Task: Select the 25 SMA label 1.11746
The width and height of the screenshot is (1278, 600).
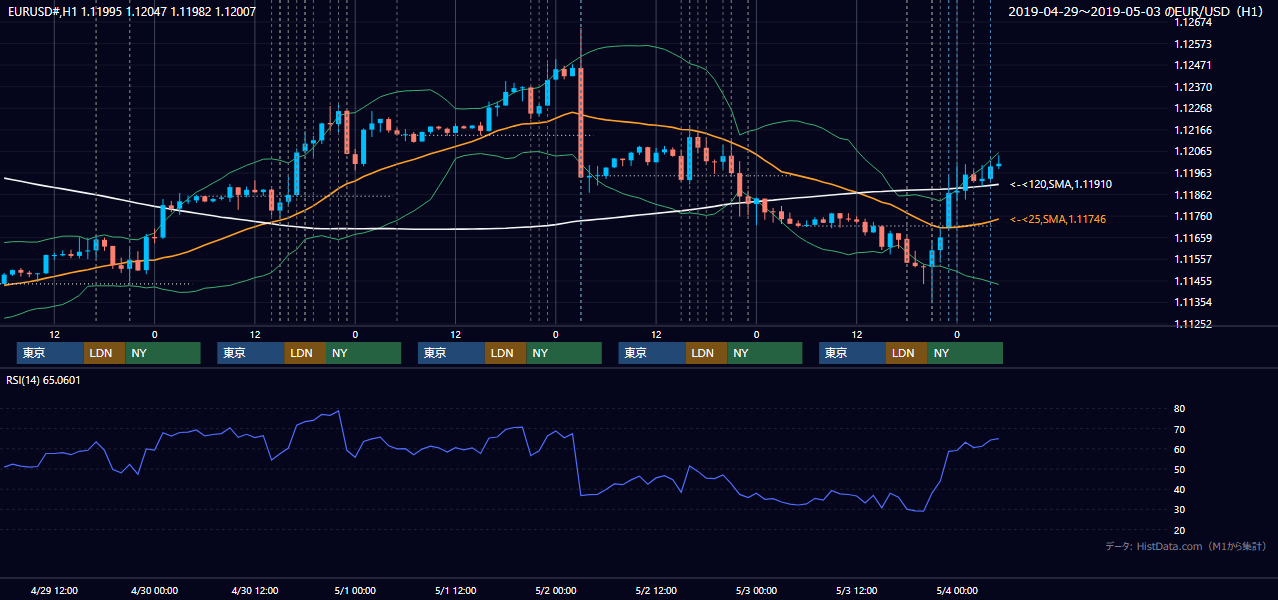Action: tap(1058, 219)
